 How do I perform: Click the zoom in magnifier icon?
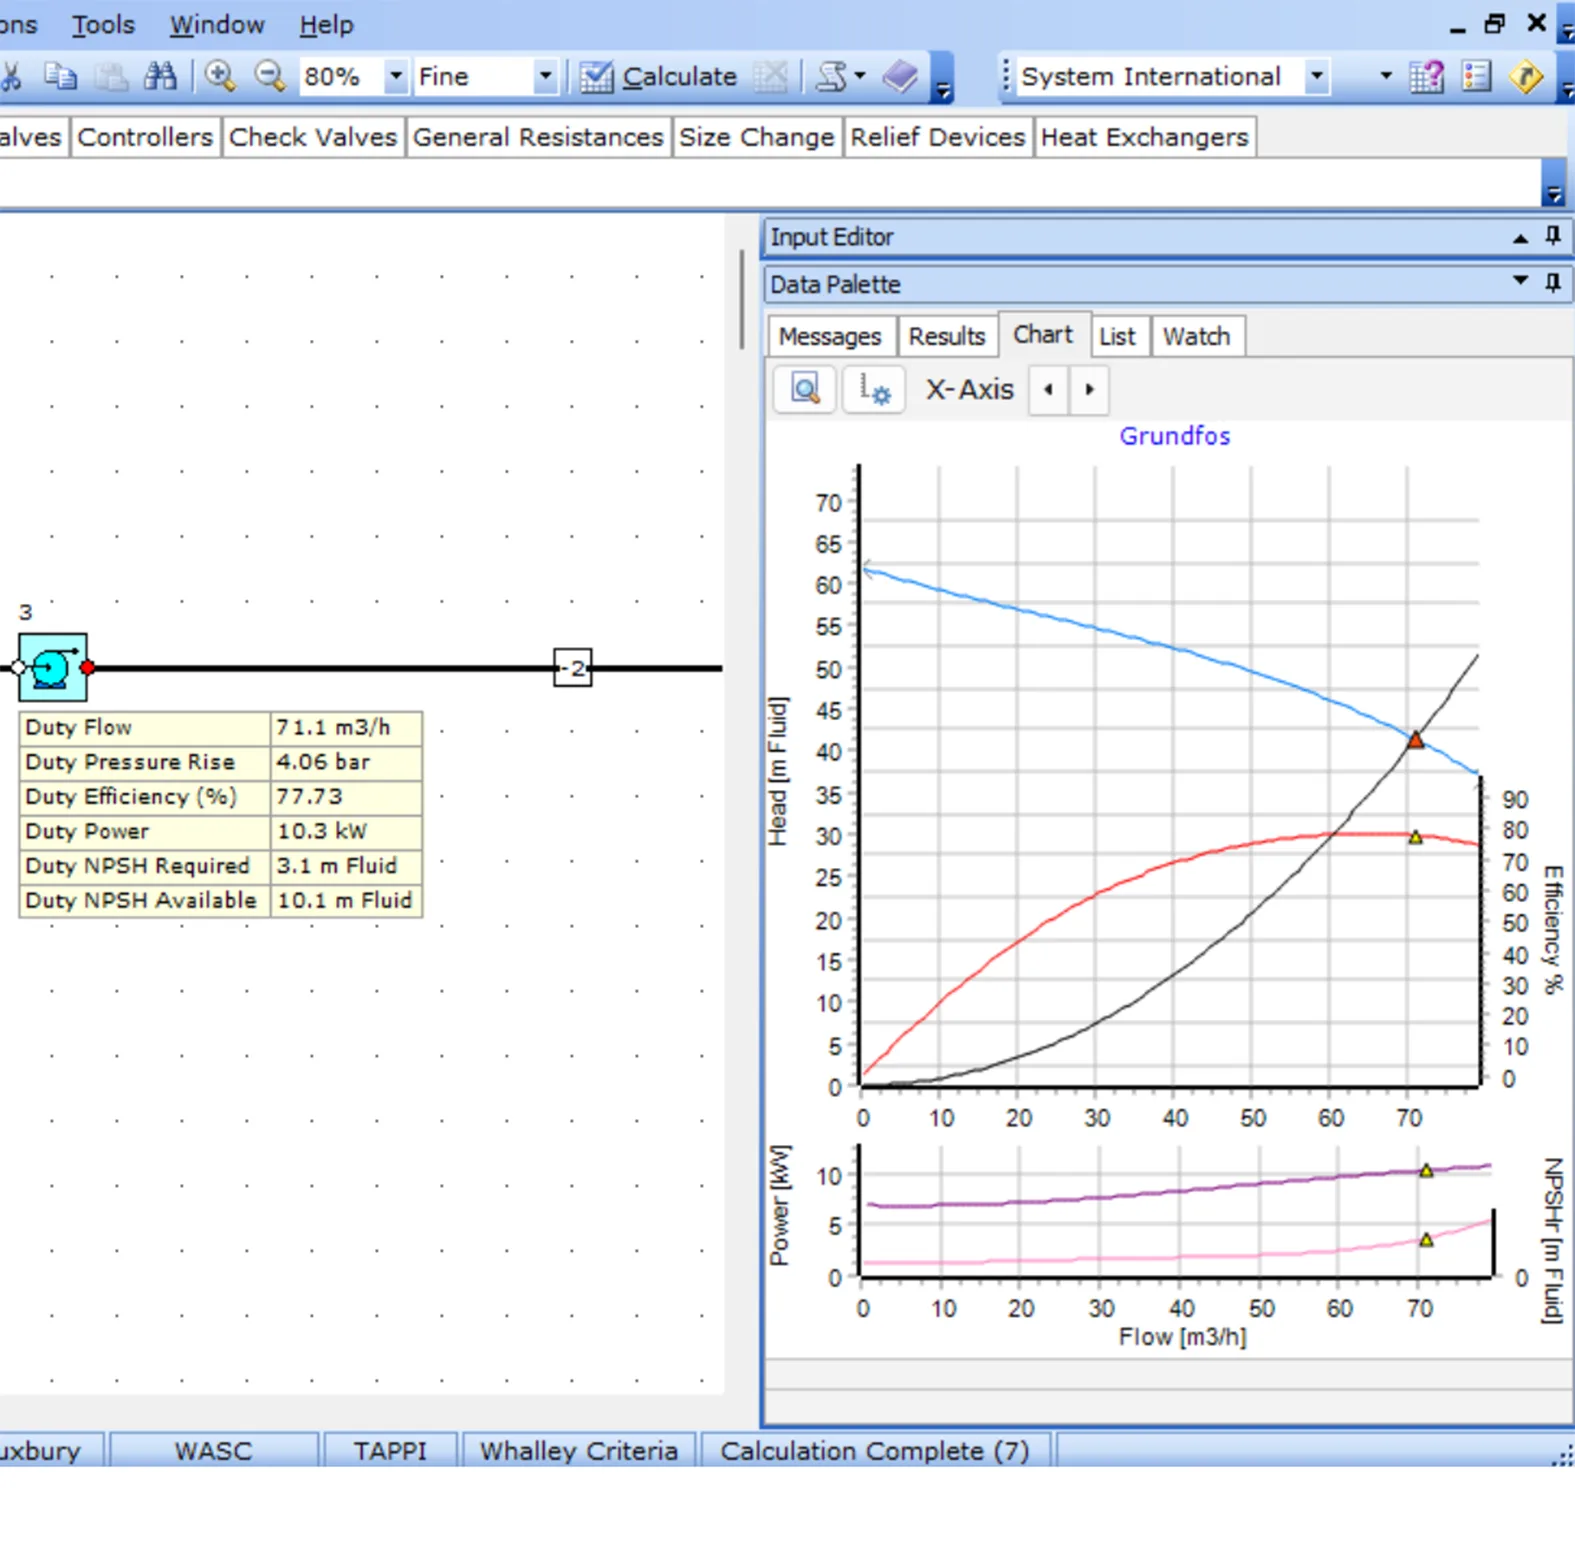[x=220, y=76]
